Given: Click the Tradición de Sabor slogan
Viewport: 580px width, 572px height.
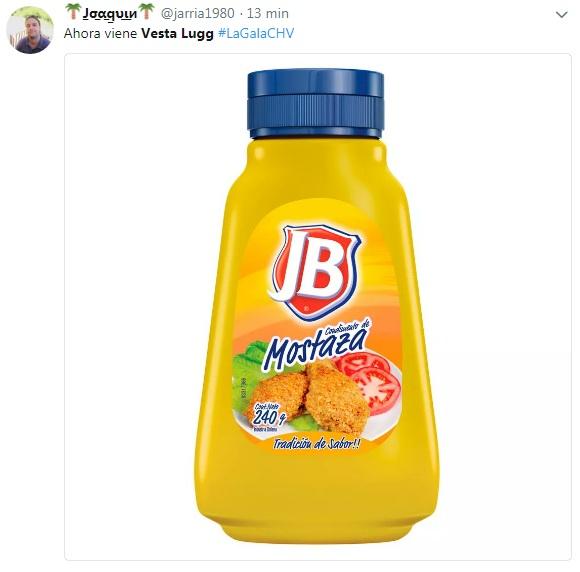Looking at the screenshot, I should tap(317, 444).
